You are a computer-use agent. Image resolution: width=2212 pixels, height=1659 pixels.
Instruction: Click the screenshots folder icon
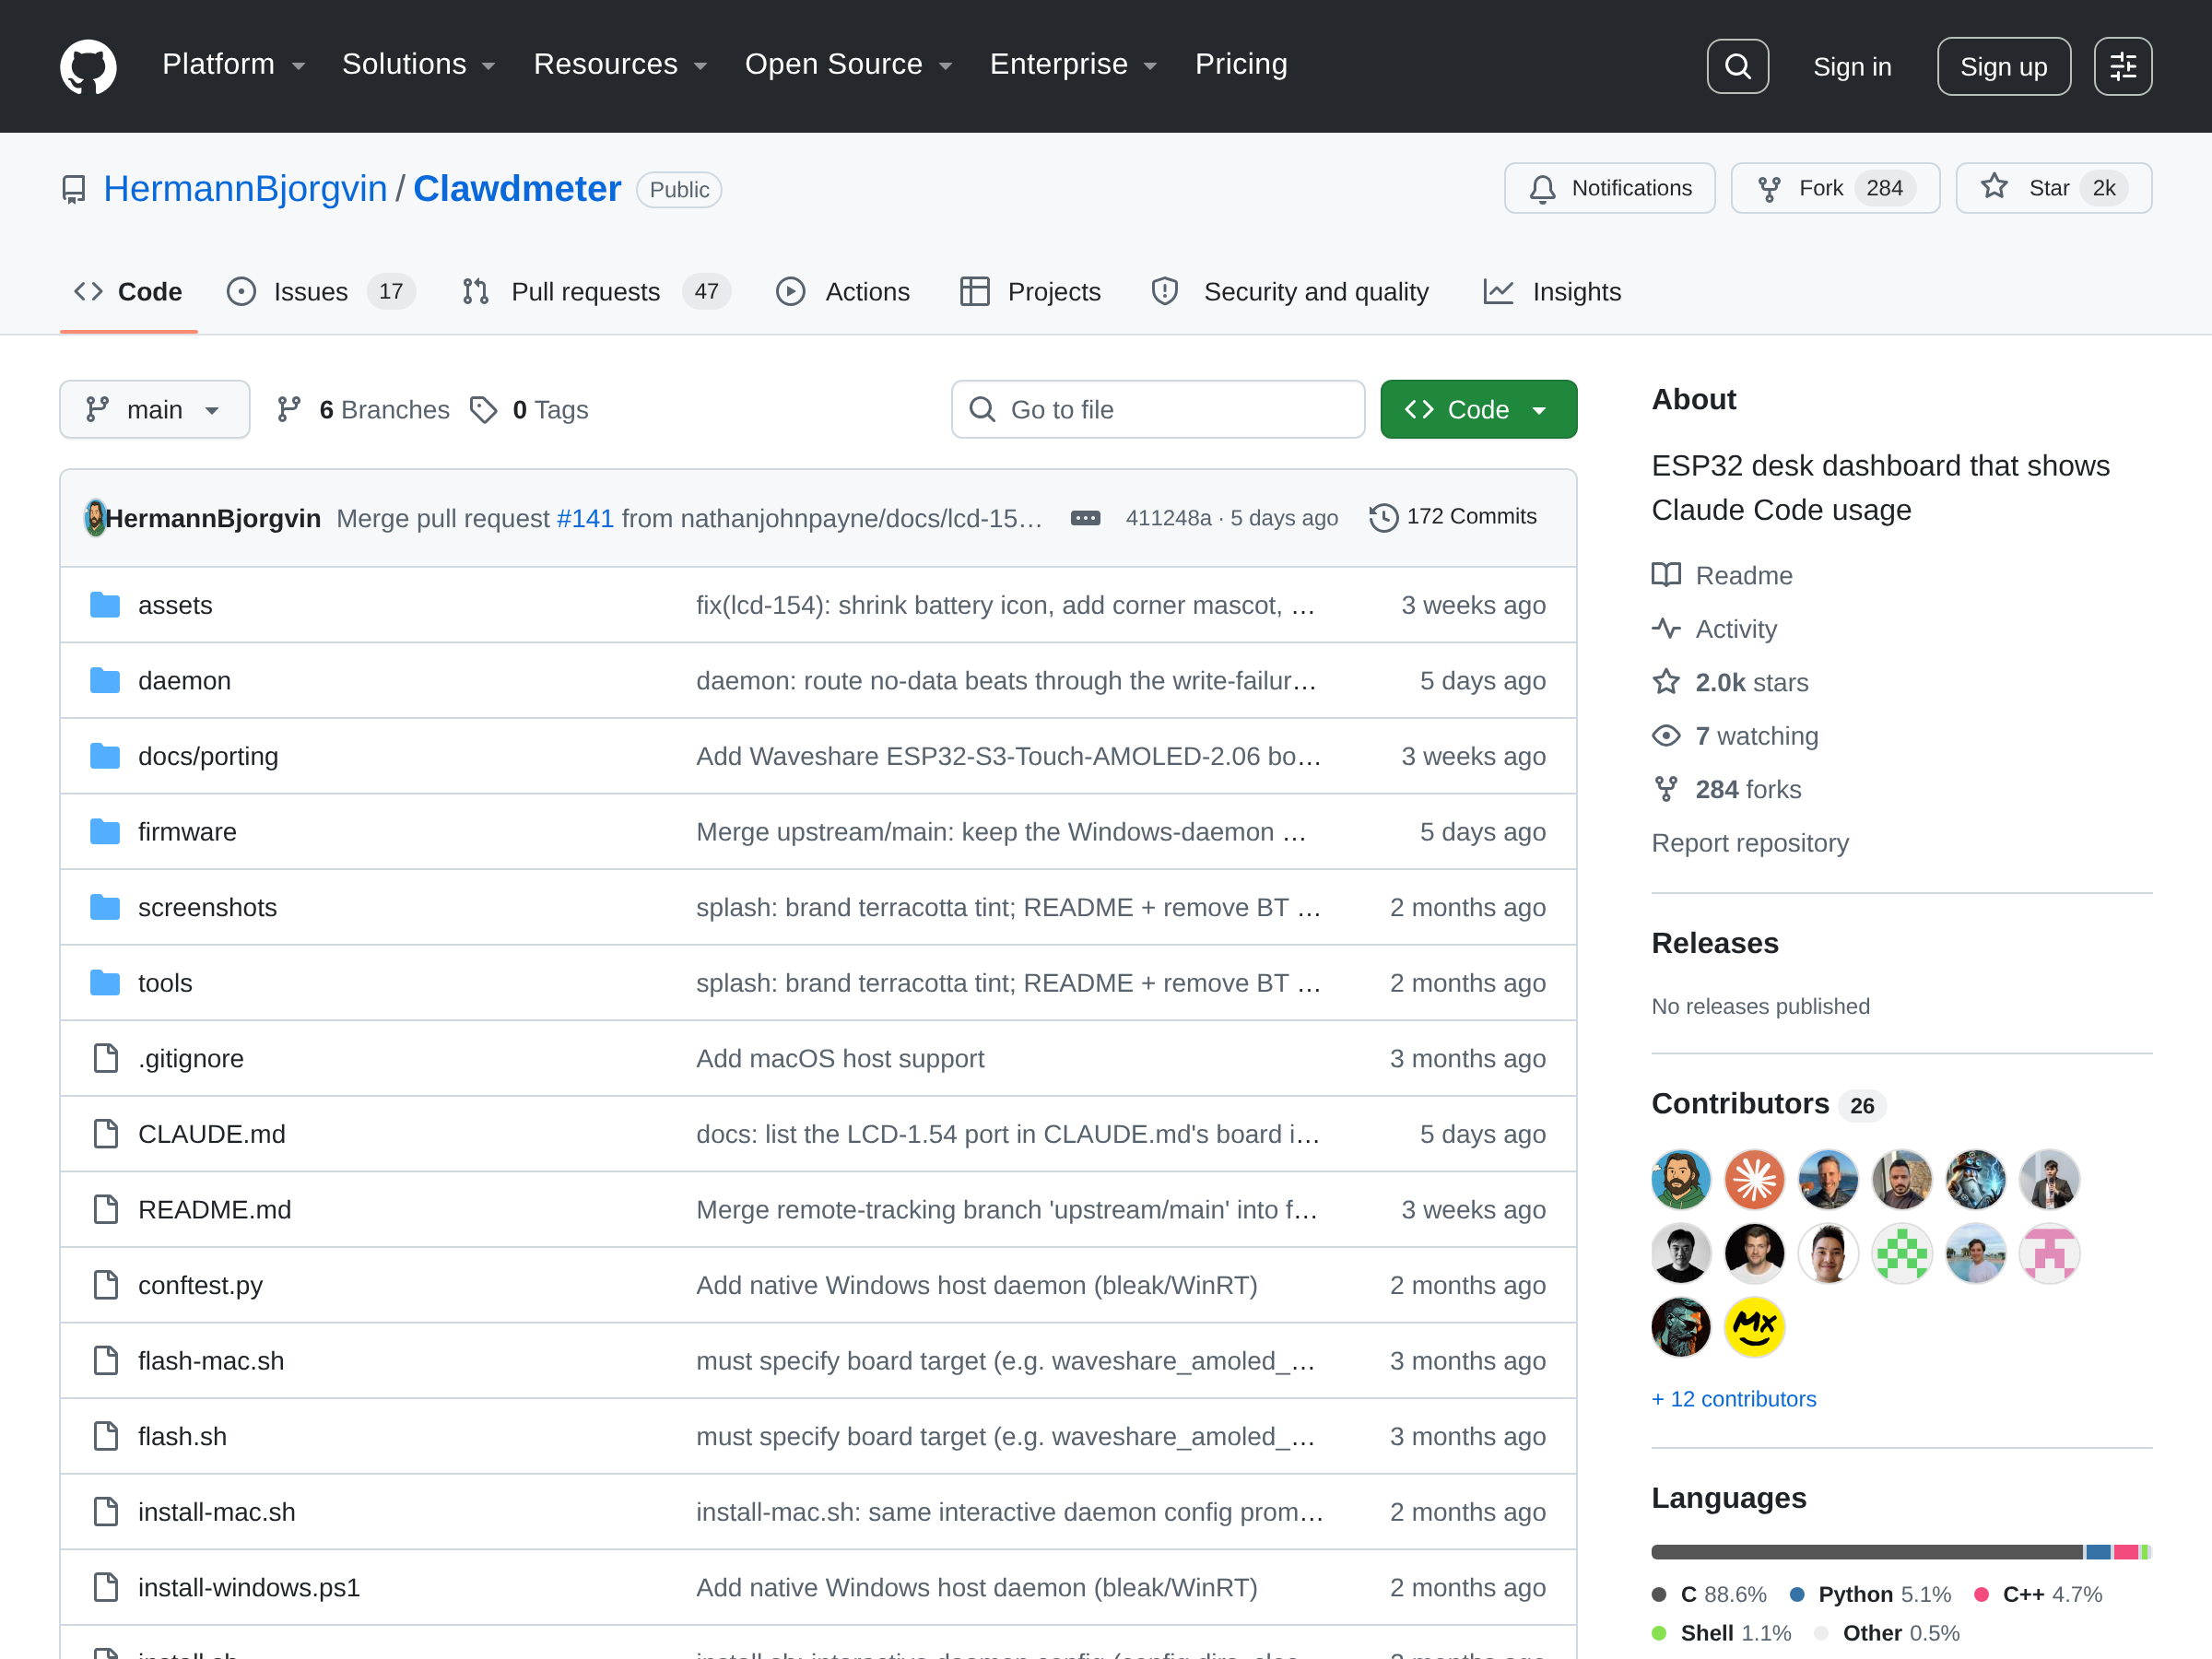click(105, 907)
